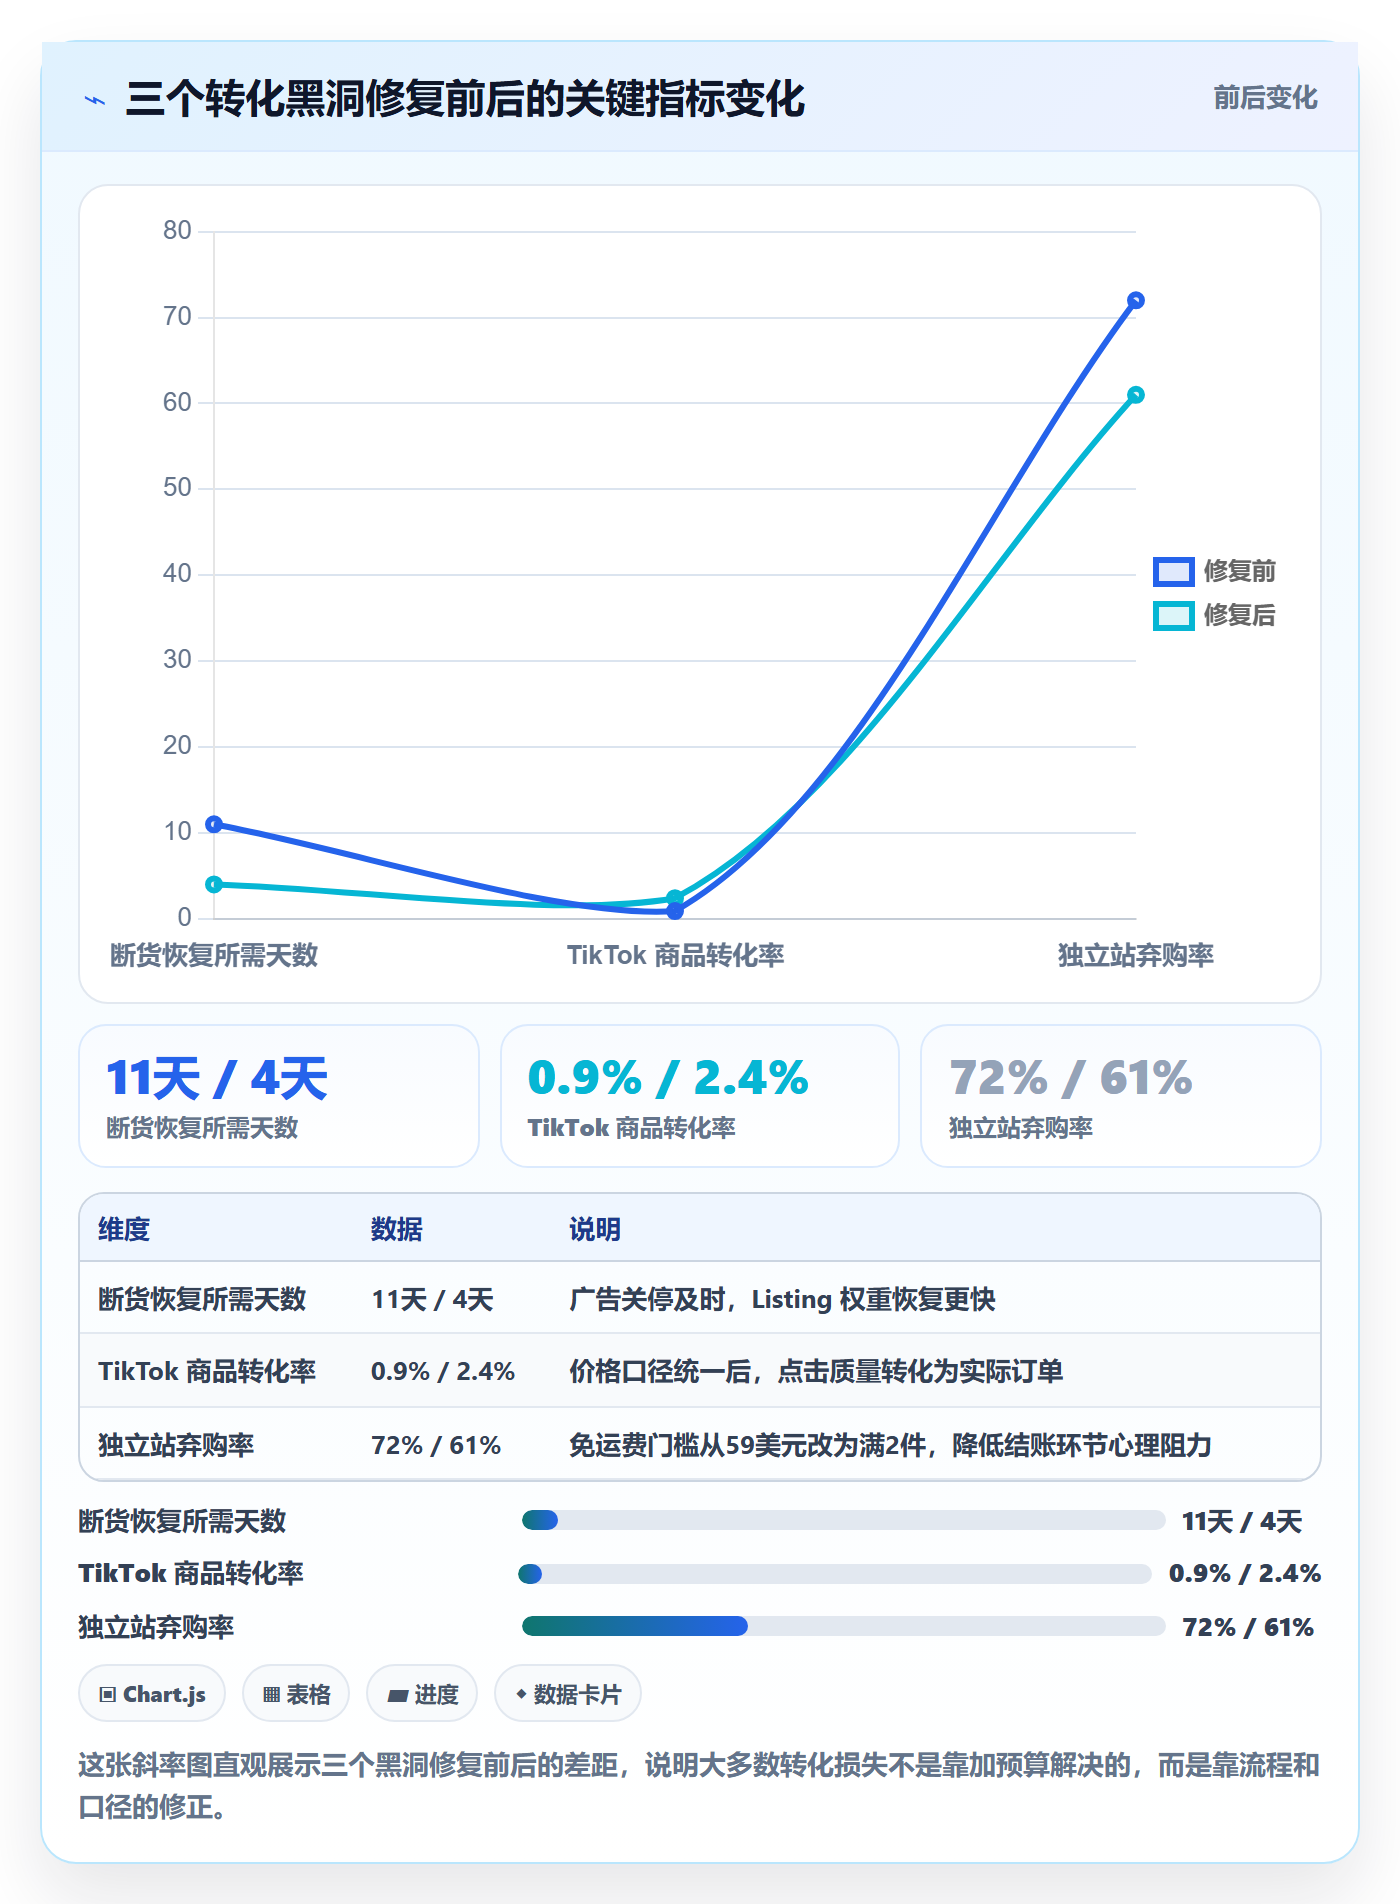Image resolution: width=1400 pixels, height=1904 pixels.
Task: Click the 说明 column header
Action: pos(595,1229)
